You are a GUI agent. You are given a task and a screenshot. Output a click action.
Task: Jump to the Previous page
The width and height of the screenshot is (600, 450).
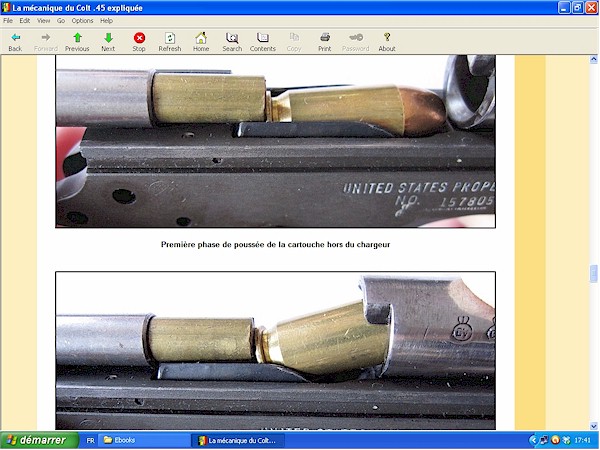pos(77,41)
